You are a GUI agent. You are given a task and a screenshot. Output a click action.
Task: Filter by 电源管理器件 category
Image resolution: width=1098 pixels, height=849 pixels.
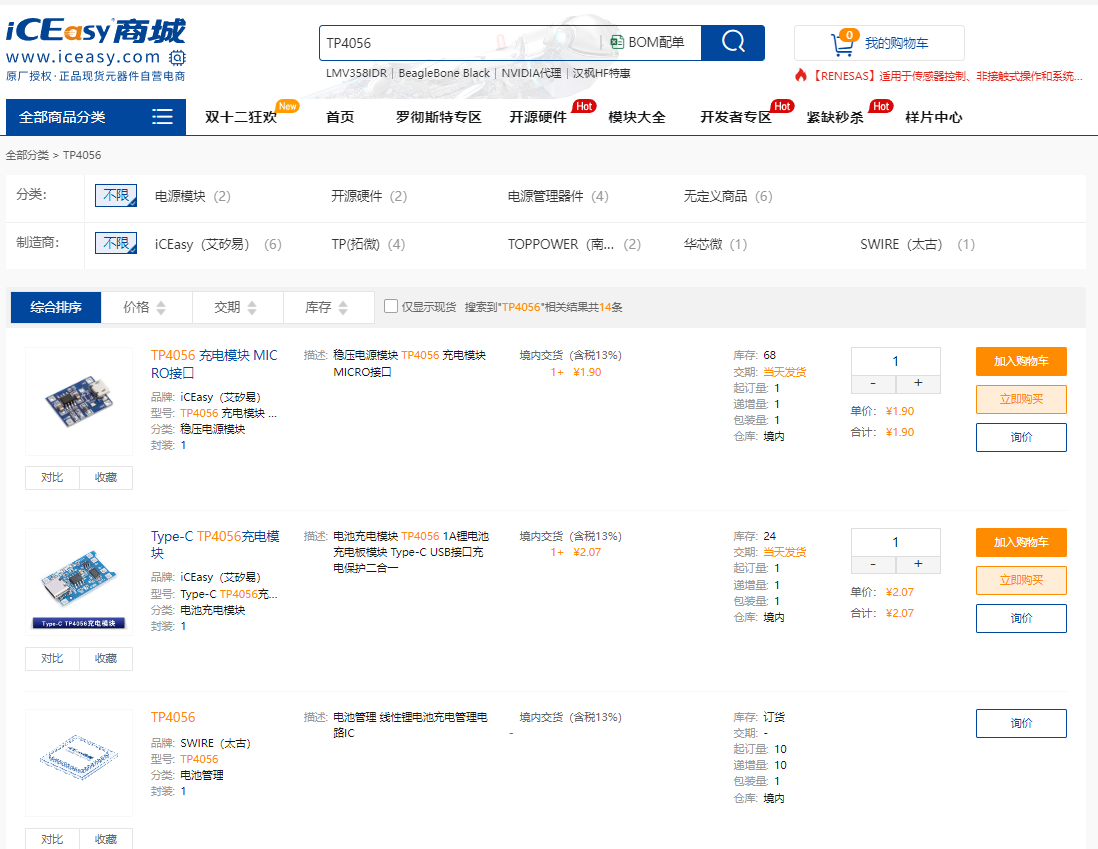coord(558,196)
